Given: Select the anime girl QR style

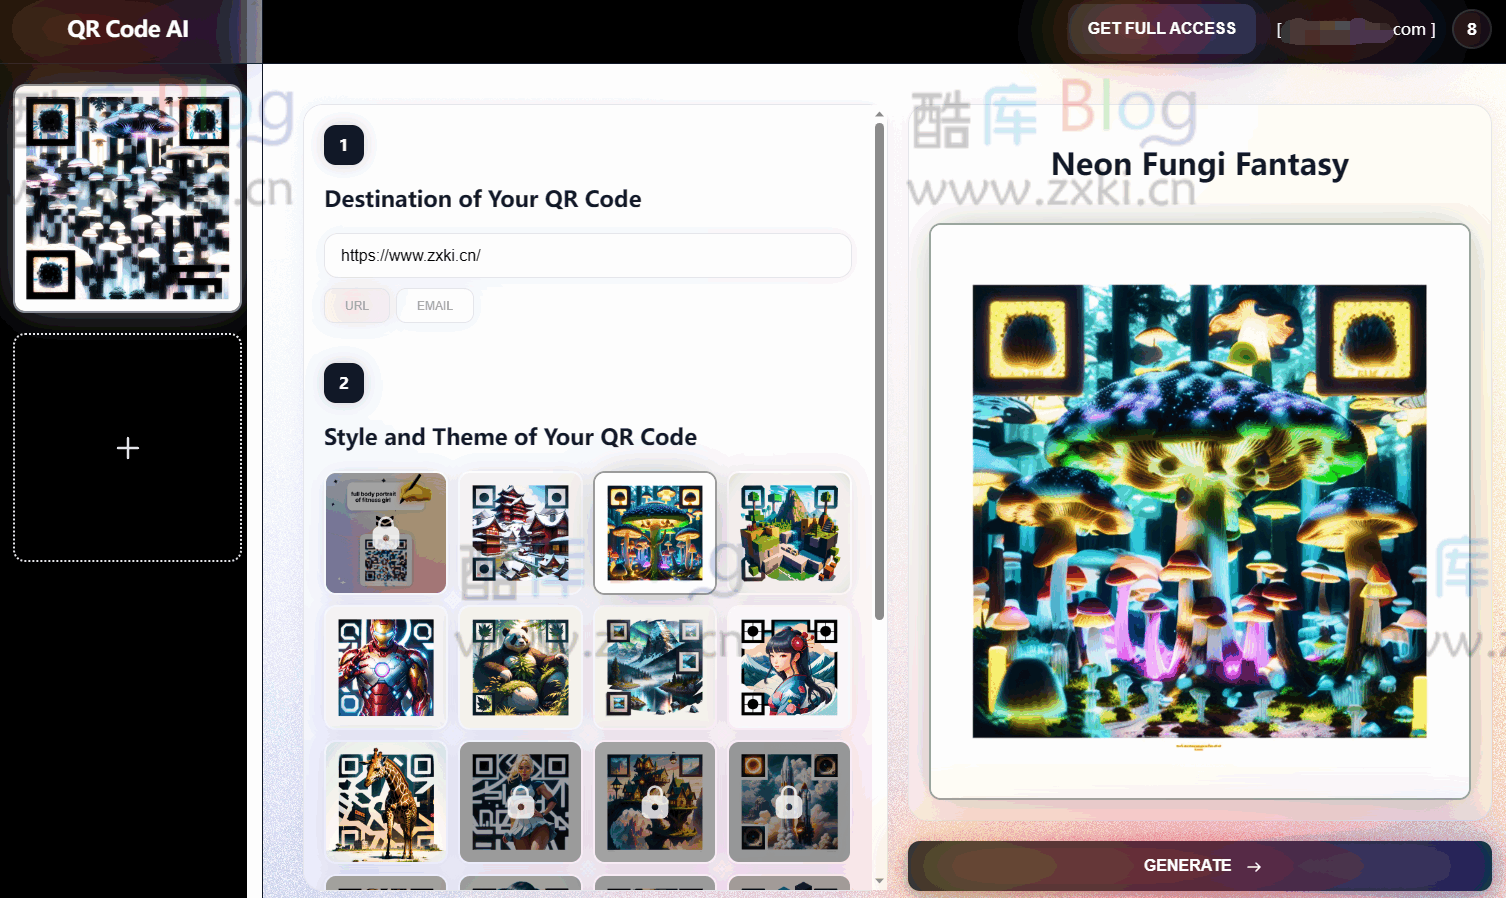Looking at the screenshot, I should (x=789, y=667).
